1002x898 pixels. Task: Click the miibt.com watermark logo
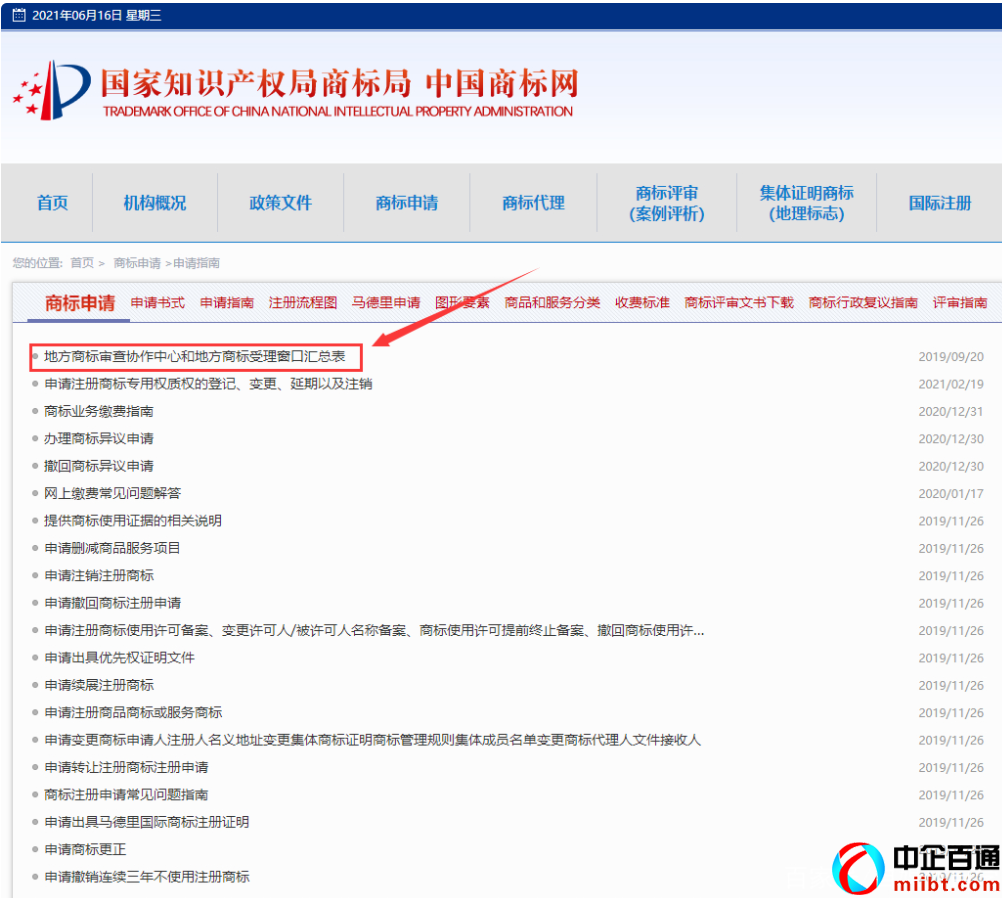click(917, 867)
